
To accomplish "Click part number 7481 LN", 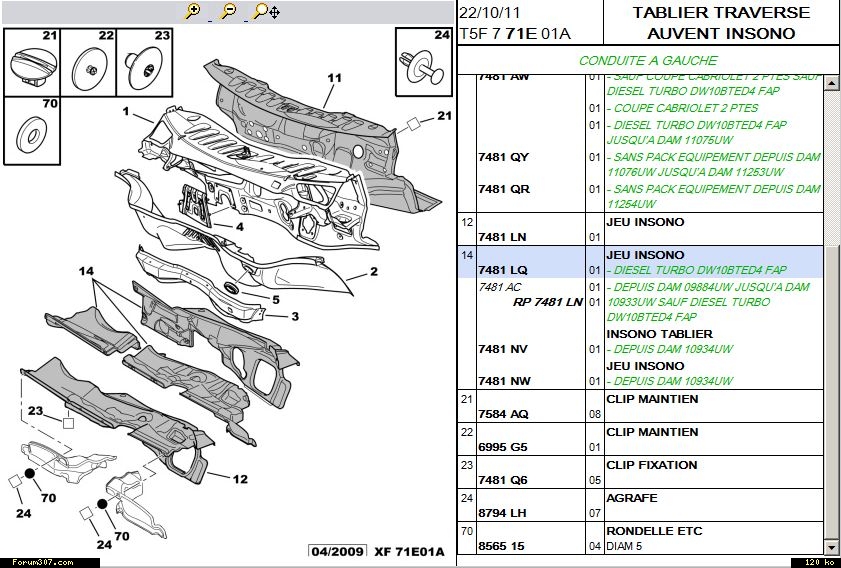I will [505, 237].
